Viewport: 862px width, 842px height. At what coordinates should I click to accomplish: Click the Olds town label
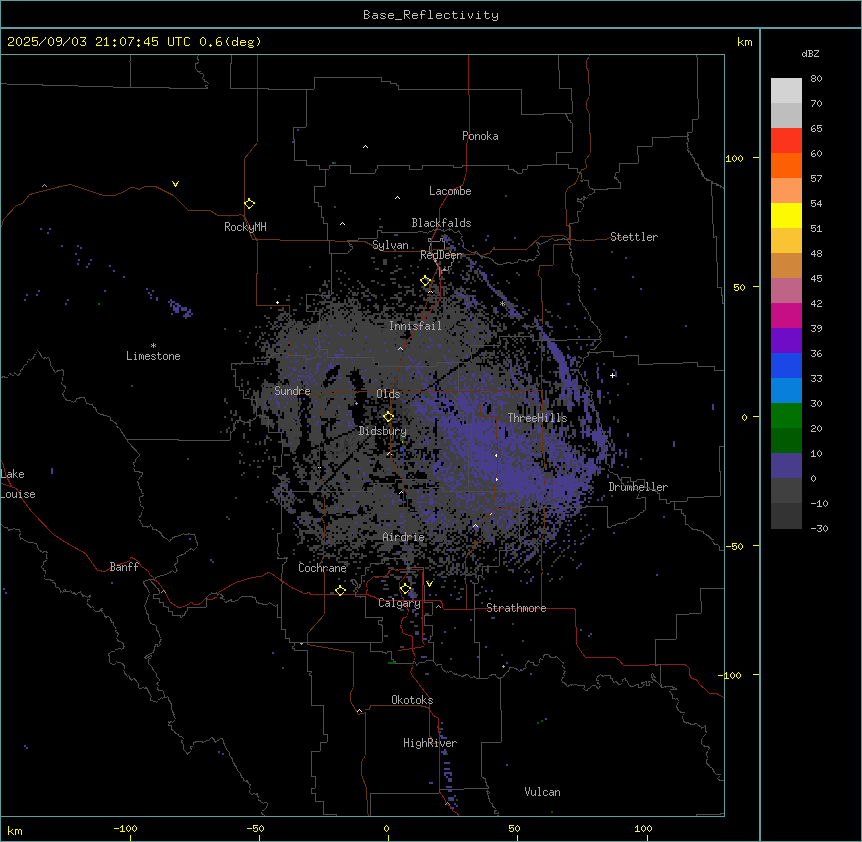pos(388,394)
